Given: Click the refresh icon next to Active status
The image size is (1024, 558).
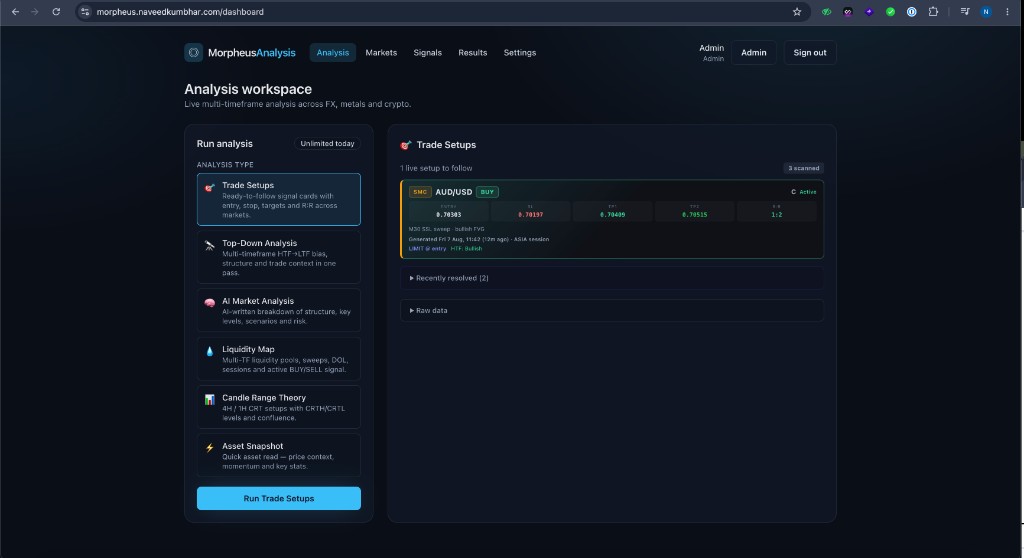Looking at the screenshot, I should point(793,192).
